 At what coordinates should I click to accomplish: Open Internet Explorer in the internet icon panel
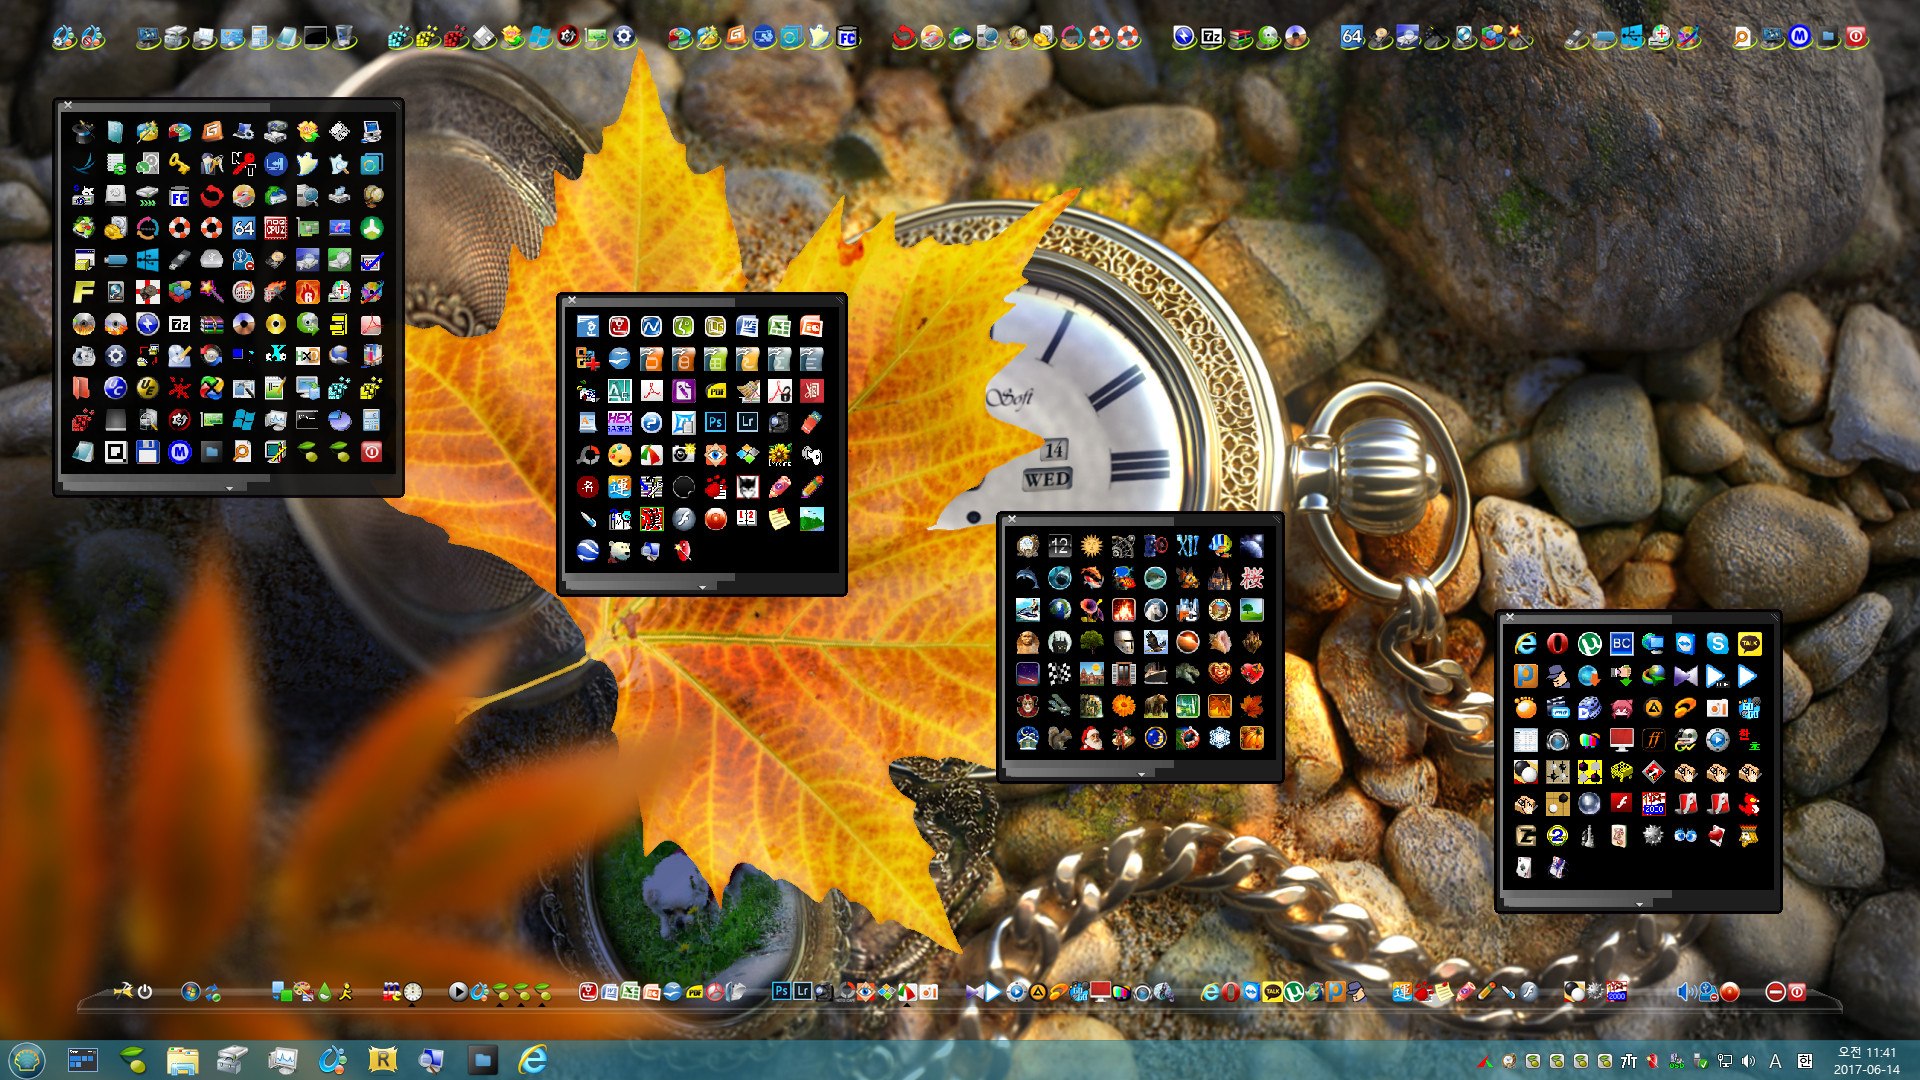tap(1525, 643)
